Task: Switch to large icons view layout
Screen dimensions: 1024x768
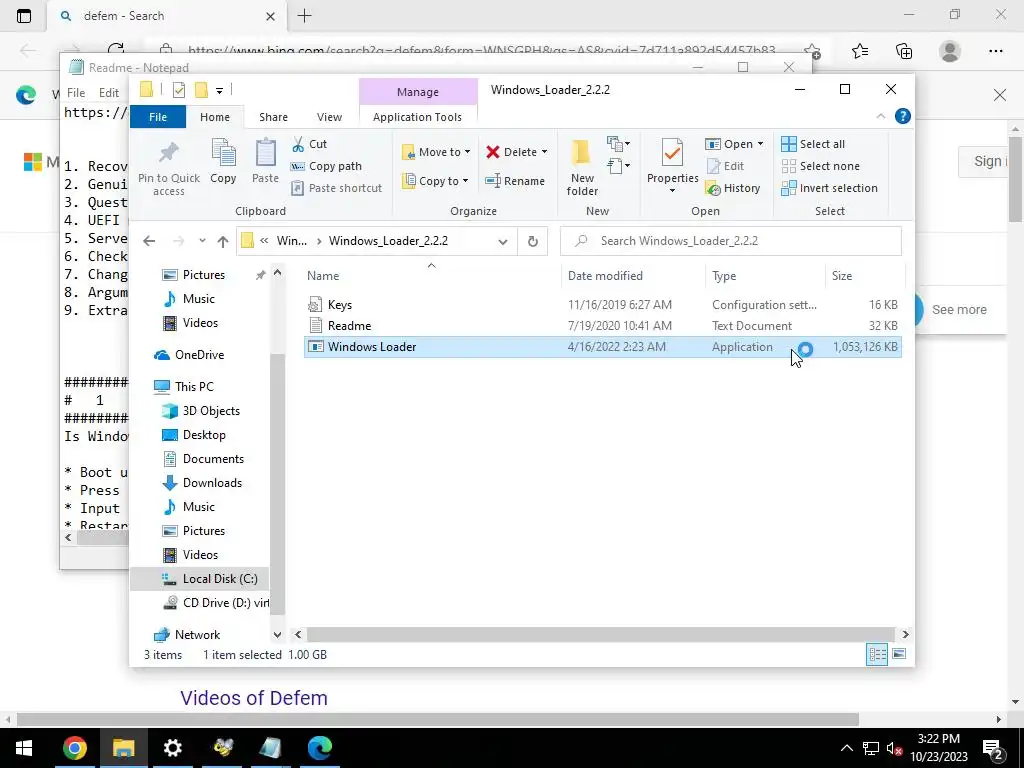Action: (x=899, y=654)
